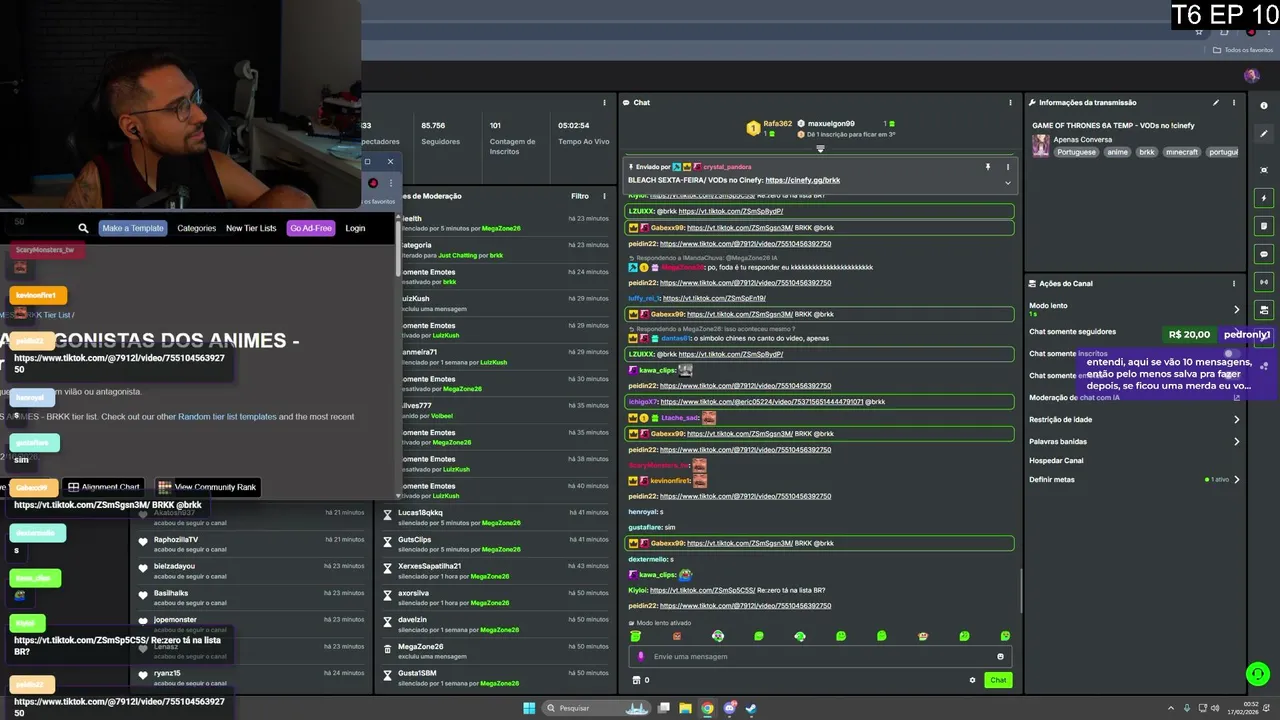Collapse the pinned message with the chevron
This screenshot has width=1280, height=720.
1007,182
